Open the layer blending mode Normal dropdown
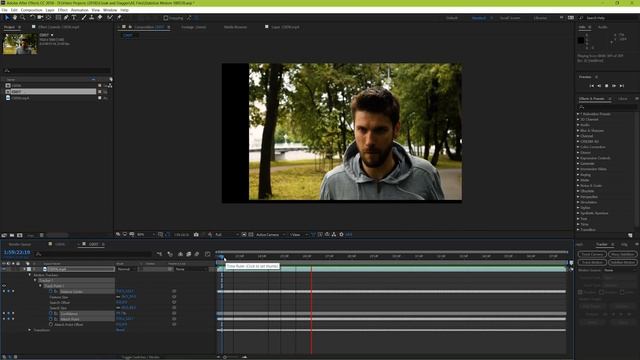 point(127,269)
